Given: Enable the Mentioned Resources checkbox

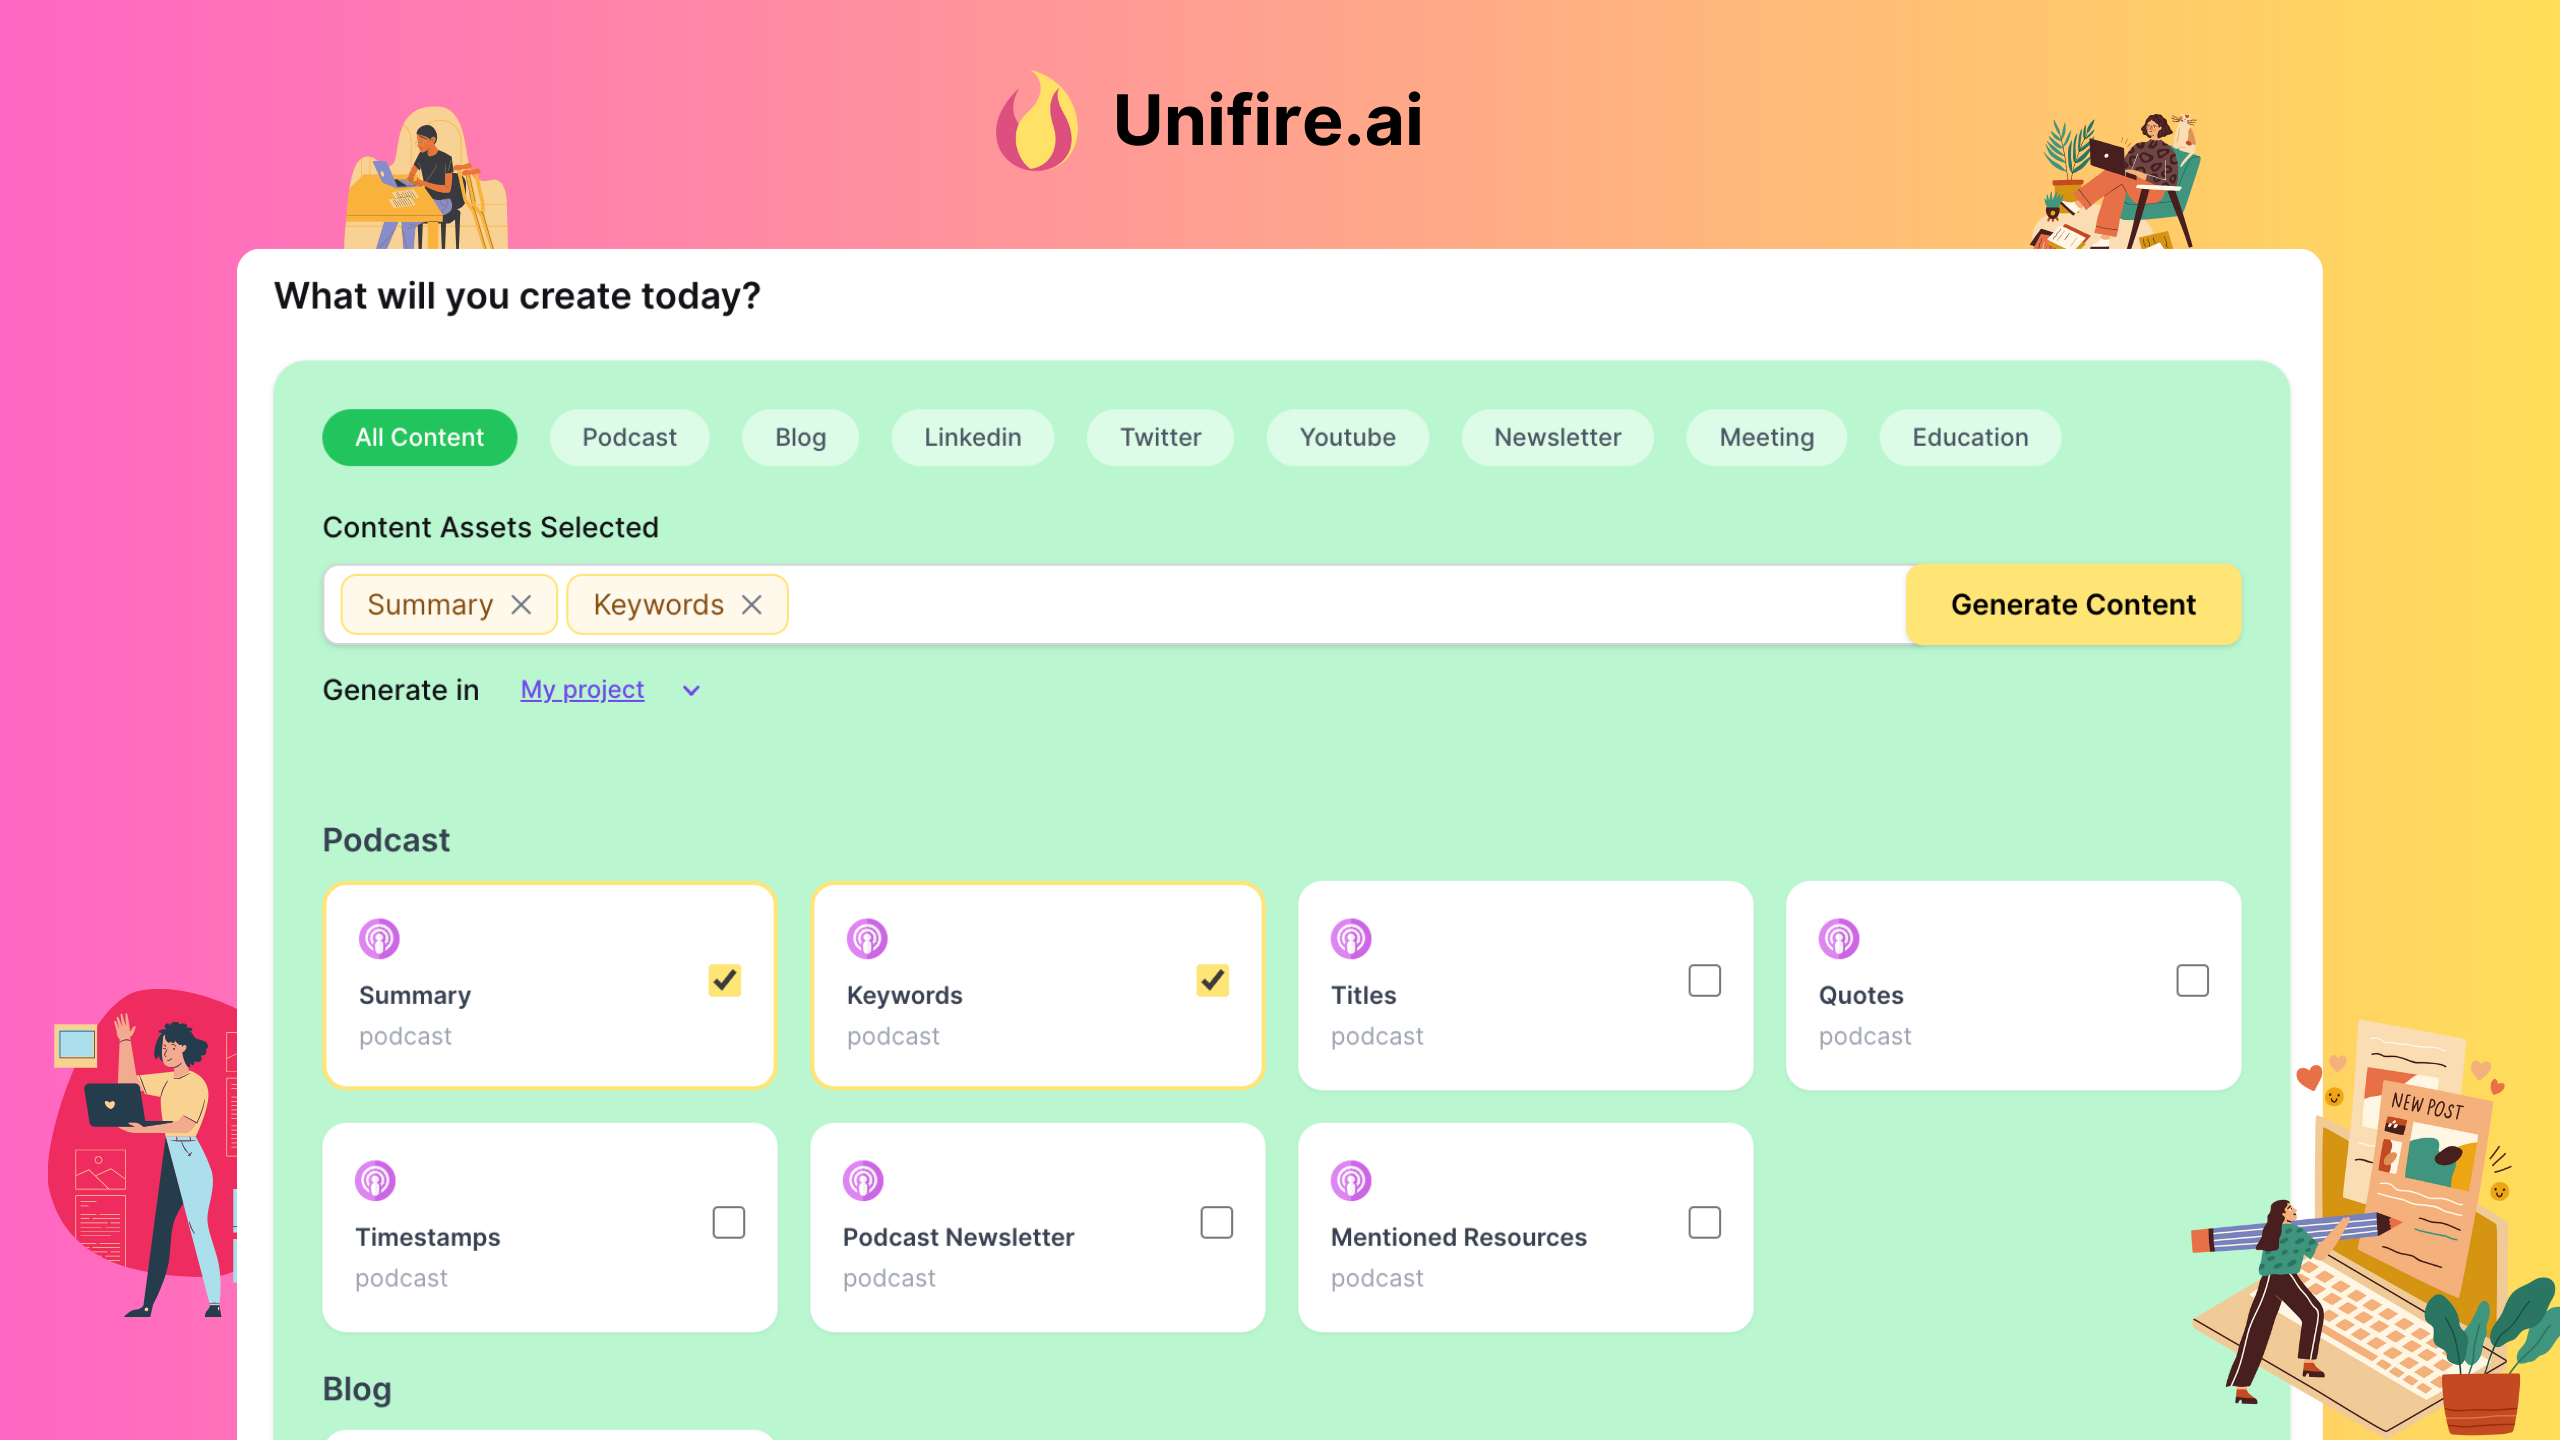Looking at the screenshot, I should [1704, 1222].
